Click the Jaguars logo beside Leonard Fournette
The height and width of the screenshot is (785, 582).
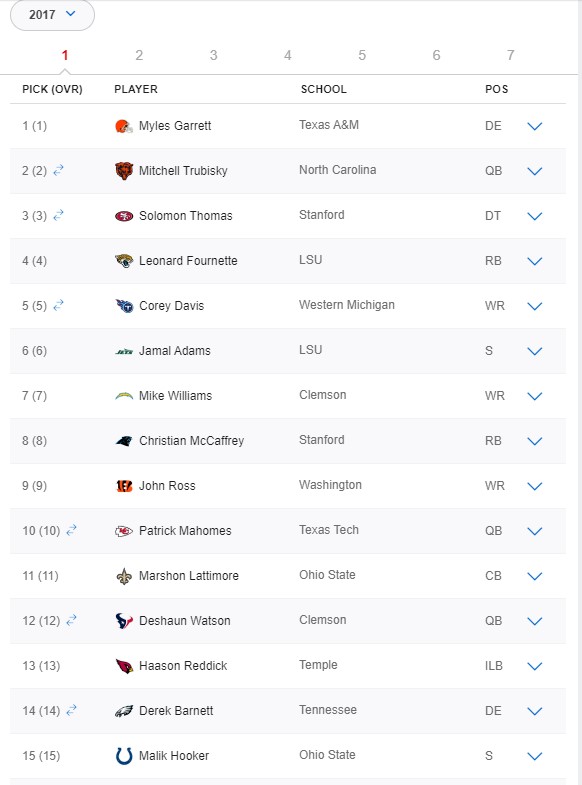coord(124,261)
